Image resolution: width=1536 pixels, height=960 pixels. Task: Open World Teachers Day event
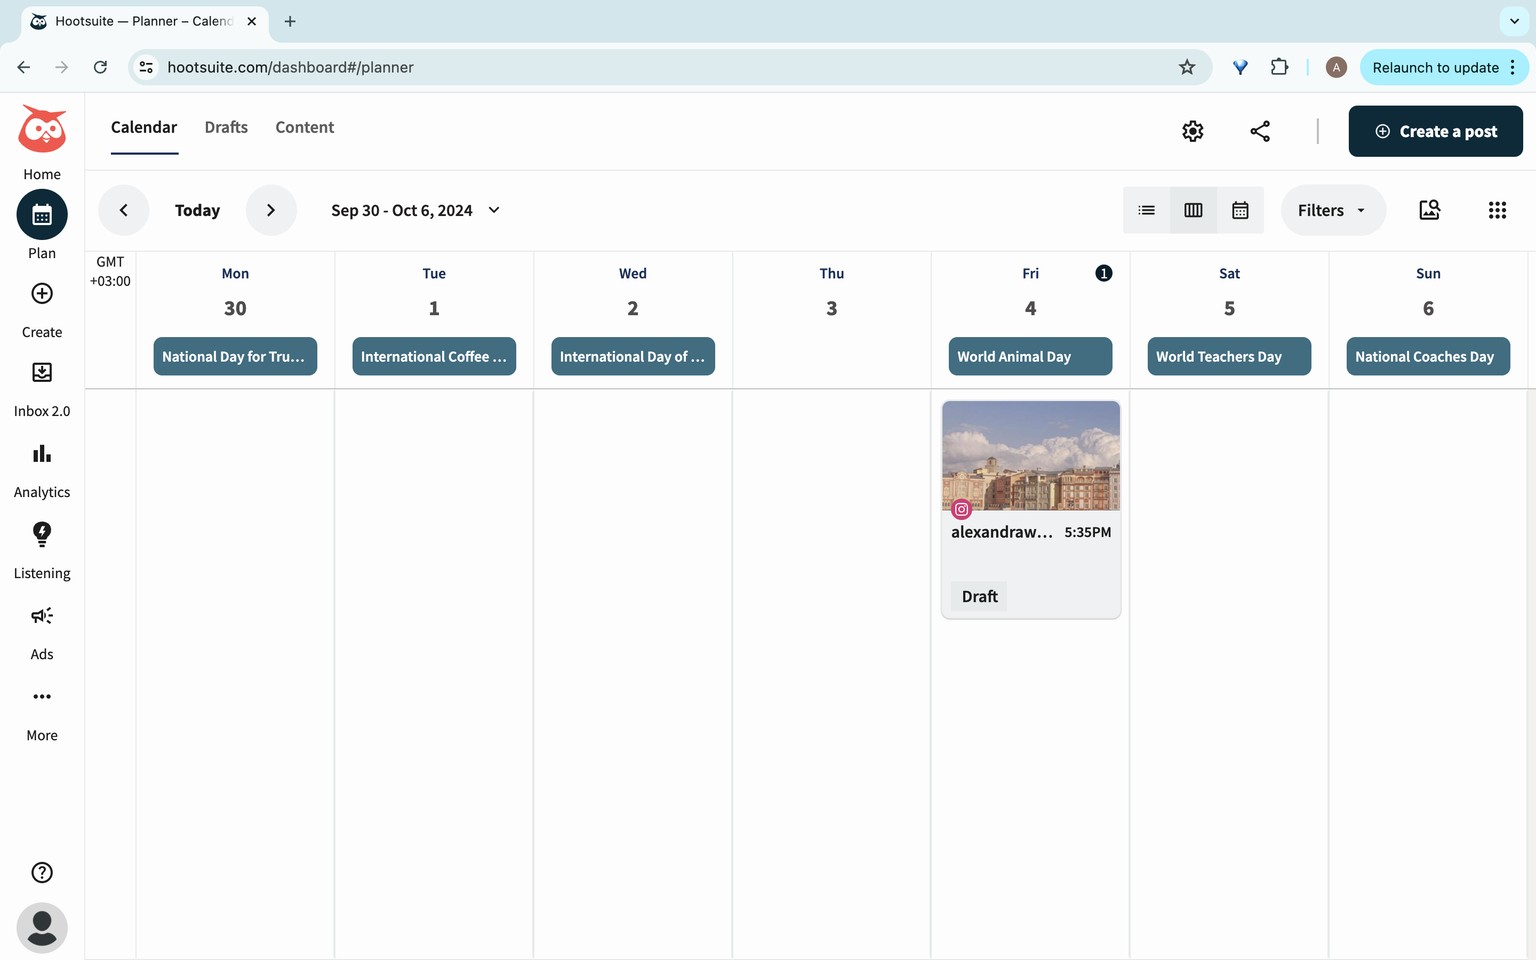[1229, 356]
